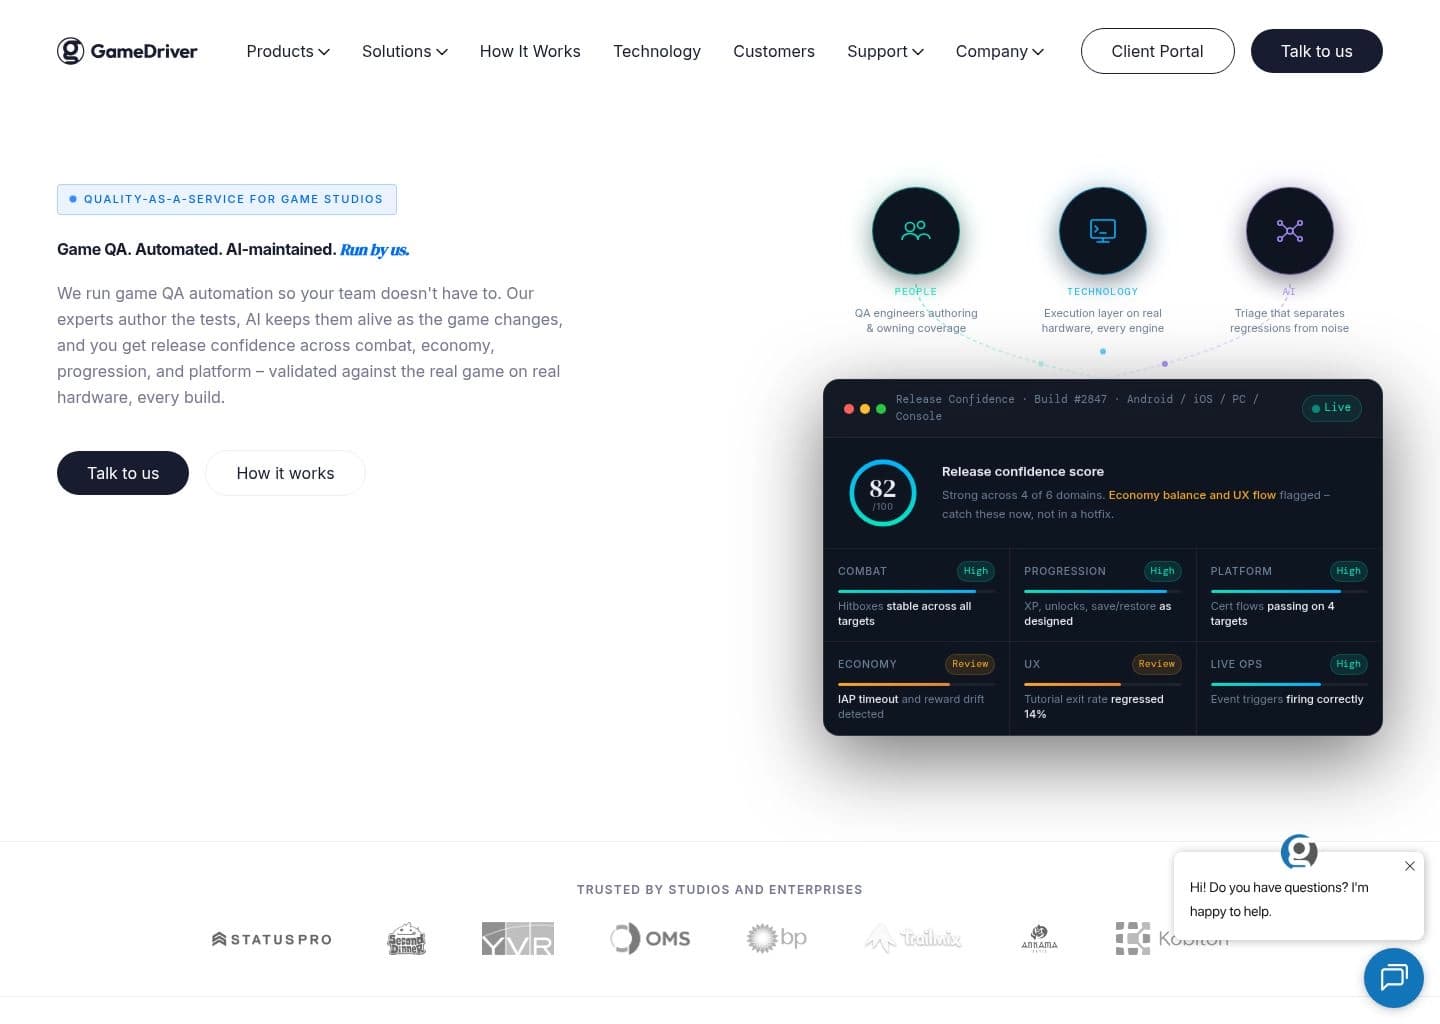Click the Live status badge
This screenshot has height=1024, width=1440.
click(x=1332, y=407)
